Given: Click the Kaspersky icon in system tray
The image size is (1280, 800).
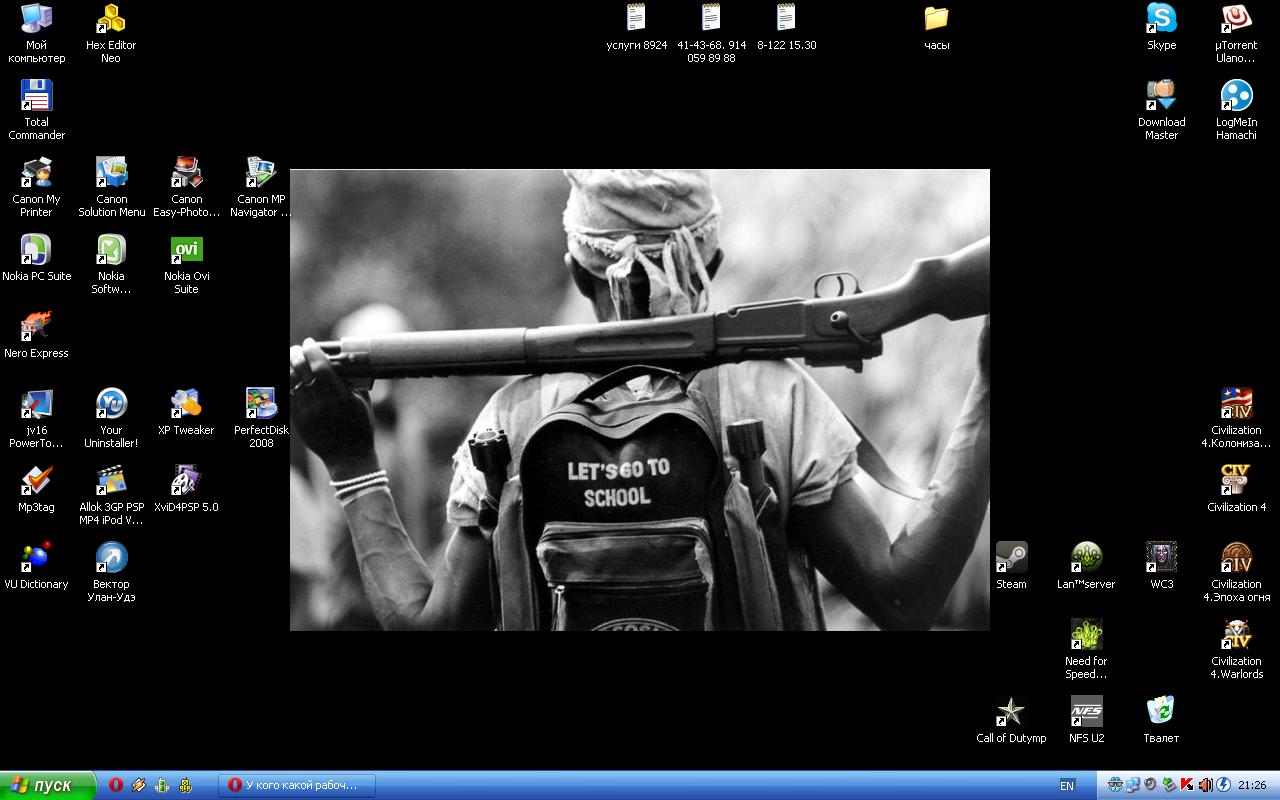Looking at the screenshot, I should (1187, 785).
